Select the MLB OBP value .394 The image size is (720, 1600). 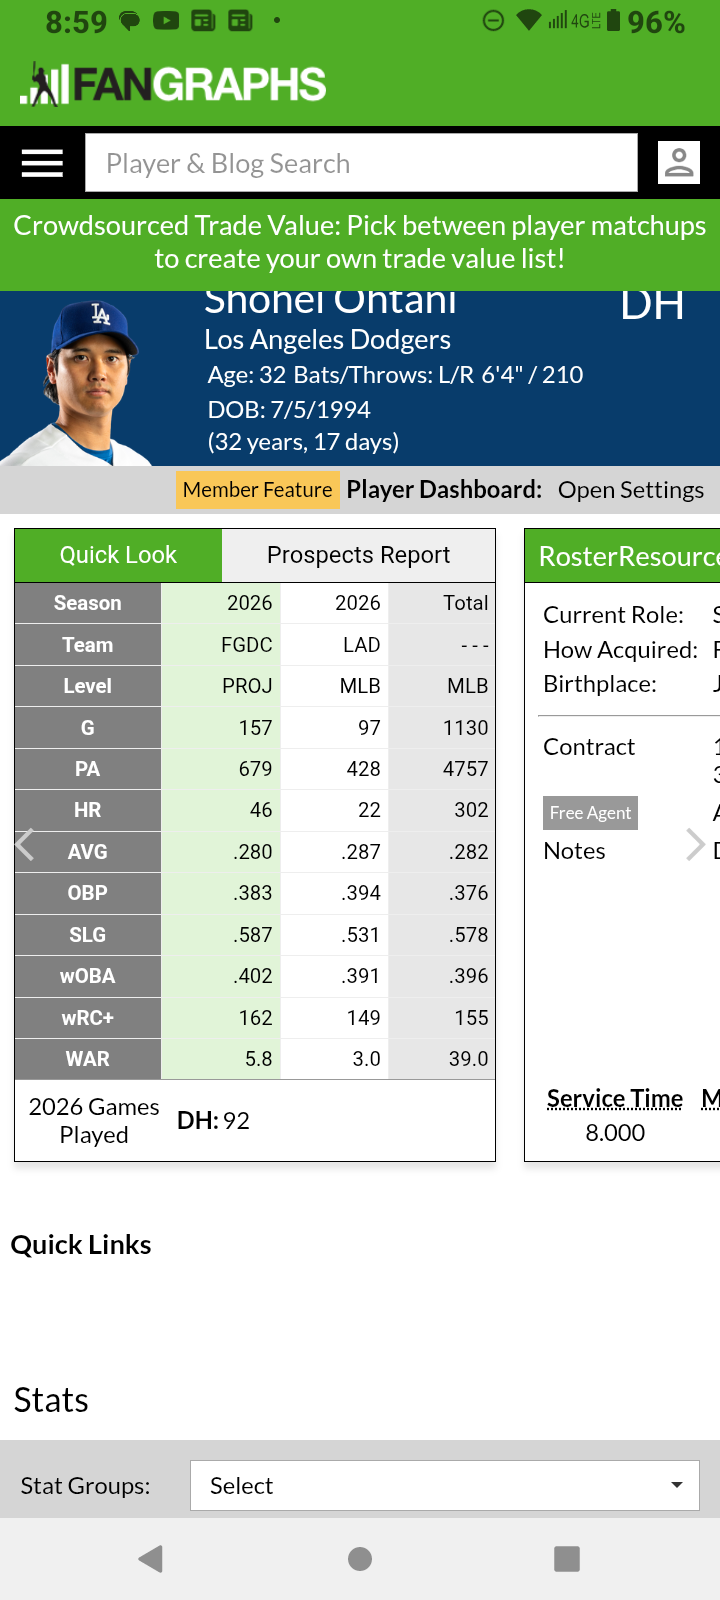360,893
